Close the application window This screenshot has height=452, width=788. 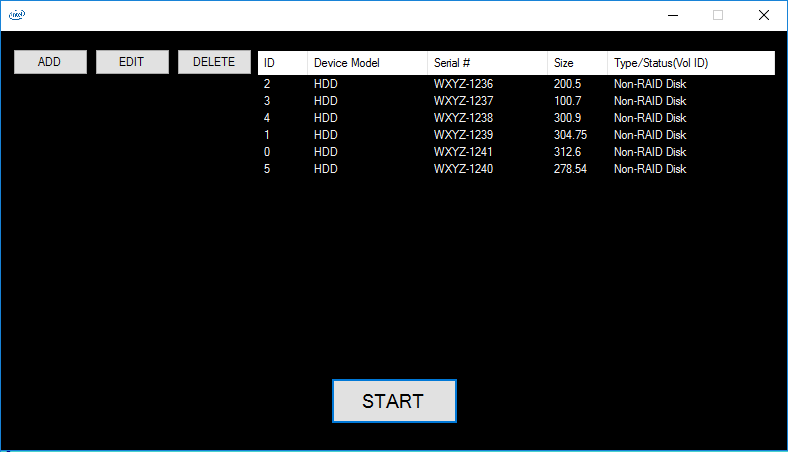click(764, 15)
